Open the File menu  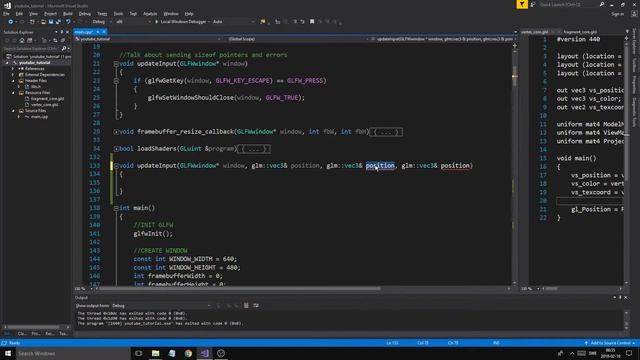(x=6, y=13)
